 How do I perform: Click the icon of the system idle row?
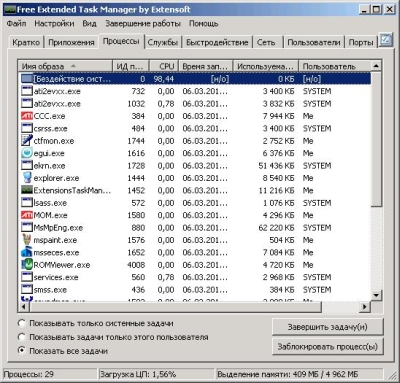coord(27,79)
